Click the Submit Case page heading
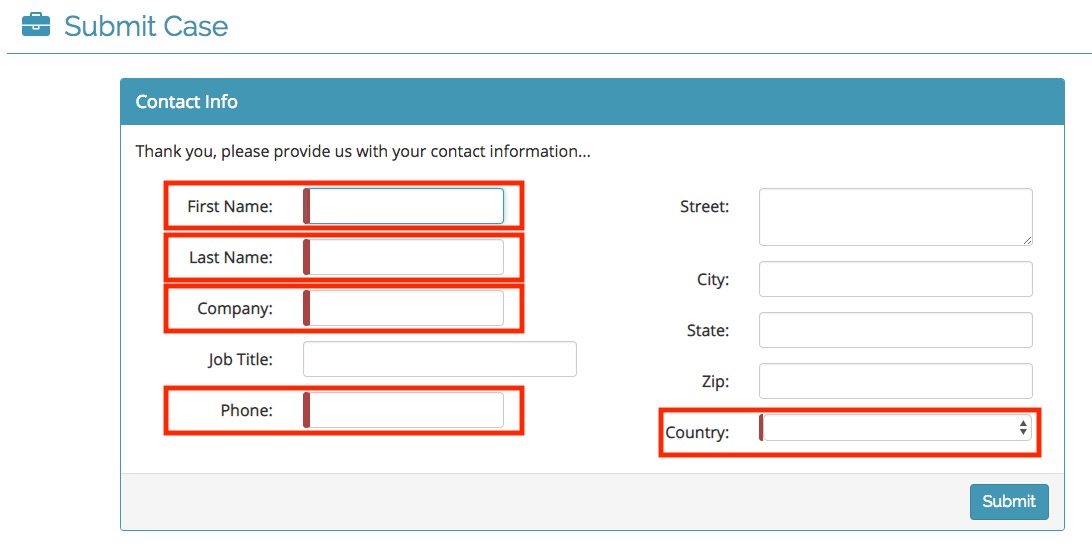The width and height of the screenshot is (1092, 557). 146,26
